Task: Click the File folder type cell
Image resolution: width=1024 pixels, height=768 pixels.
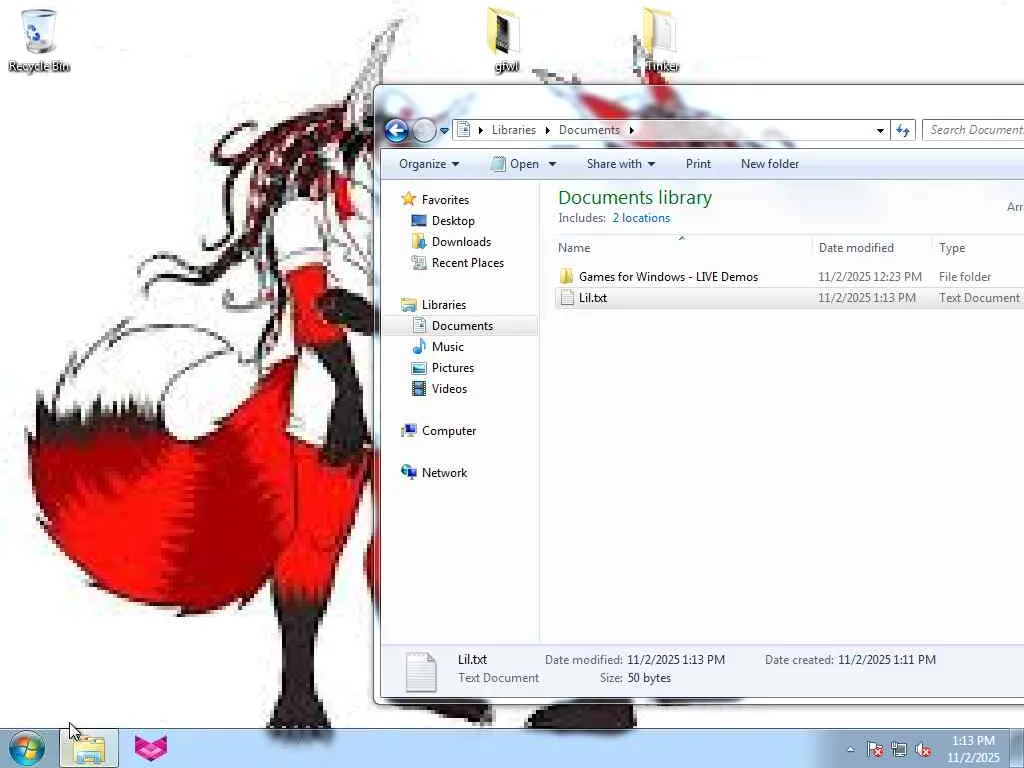Action: 965,277
